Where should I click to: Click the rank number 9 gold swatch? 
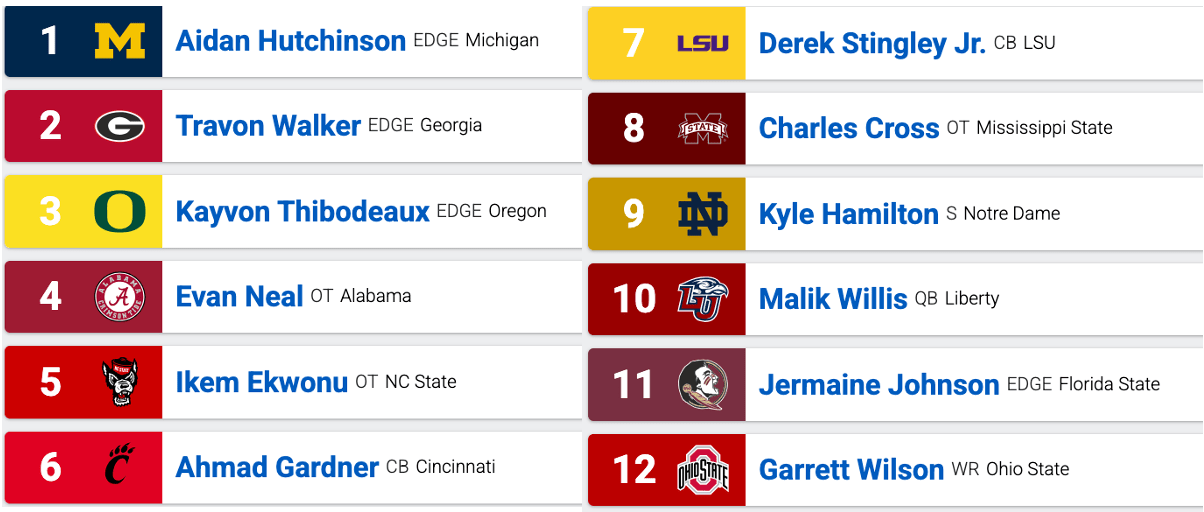coord(634,213)
